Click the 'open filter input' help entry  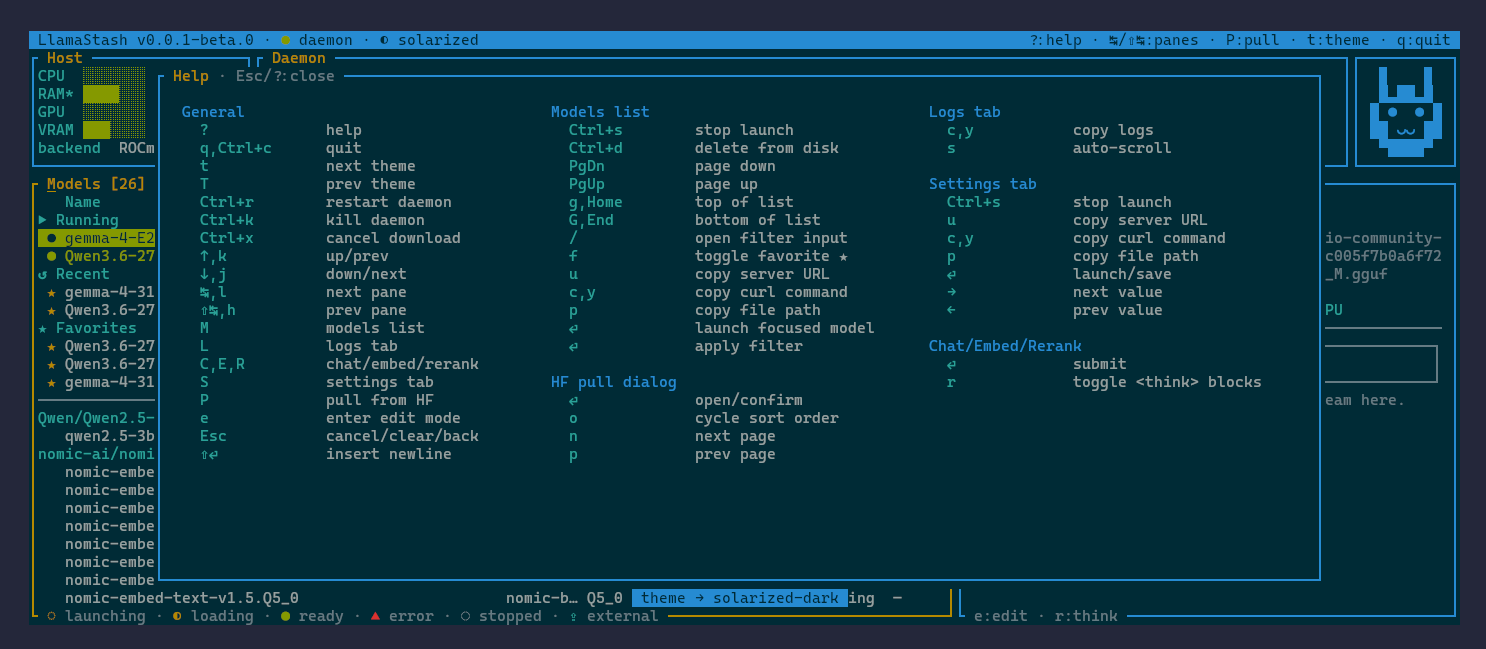pos(771,238)
